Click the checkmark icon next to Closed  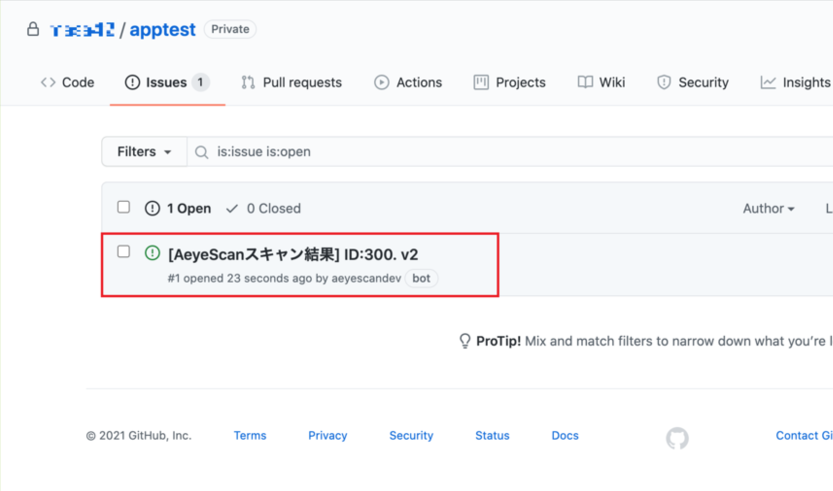pyautogui.click(x=232, y=209)
